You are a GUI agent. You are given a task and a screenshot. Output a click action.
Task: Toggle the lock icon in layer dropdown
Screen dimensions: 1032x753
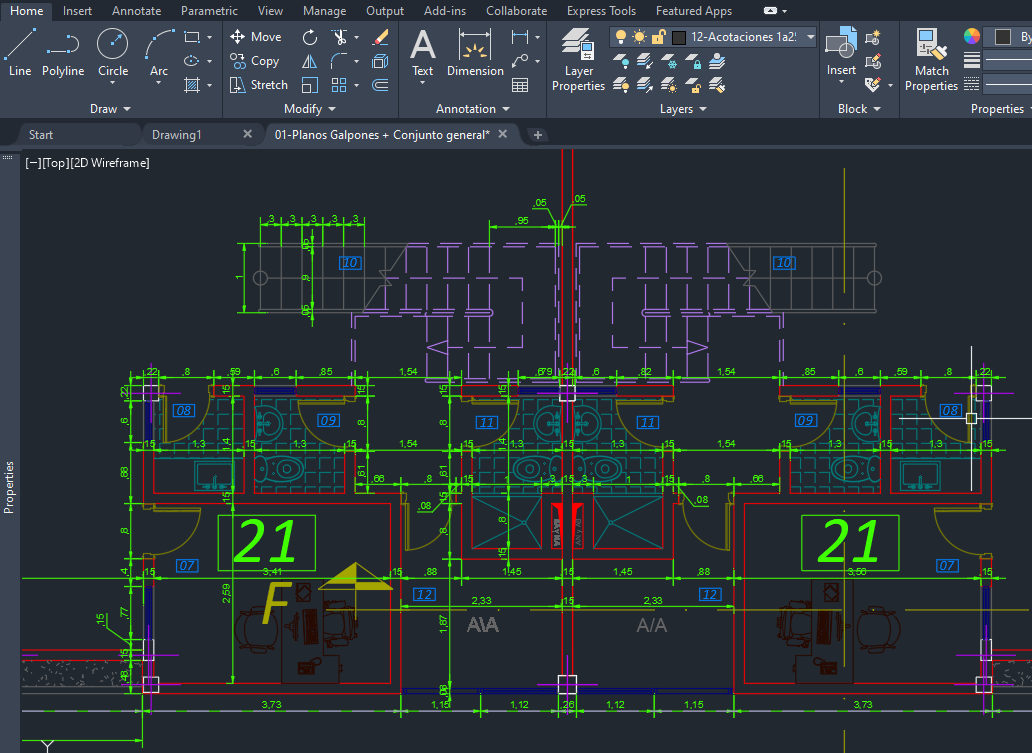[x=658, y=36]
